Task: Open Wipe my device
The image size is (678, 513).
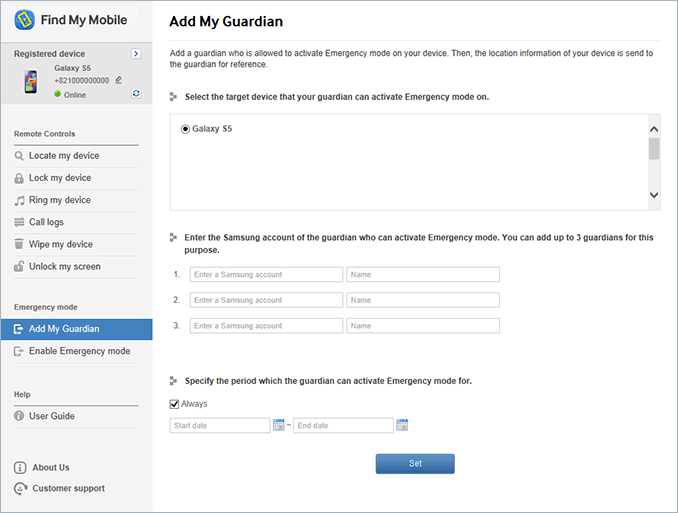Action: pos(60,244)
